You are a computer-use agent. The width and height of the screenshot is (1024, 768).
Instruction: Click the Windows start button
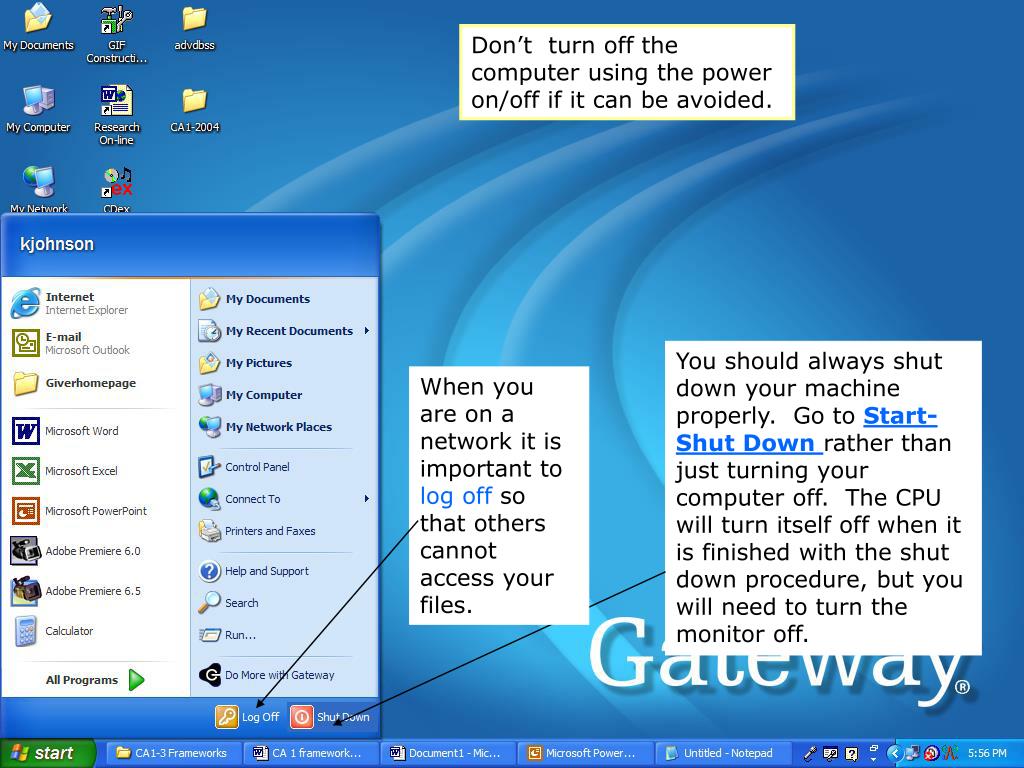point(47,753)
